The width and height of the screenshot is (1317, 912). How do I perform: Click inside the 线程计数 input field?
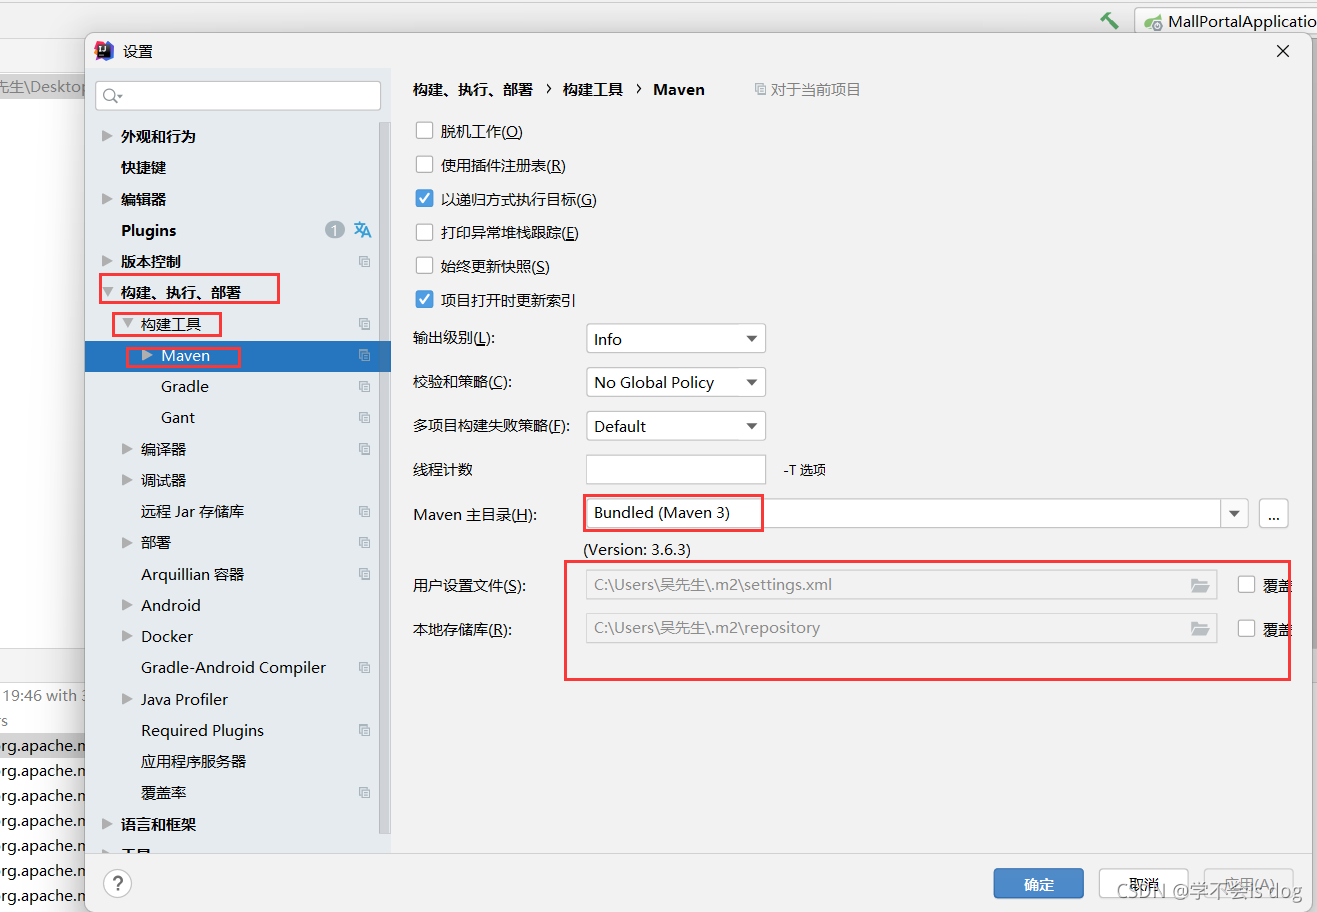tap(675, 469)
